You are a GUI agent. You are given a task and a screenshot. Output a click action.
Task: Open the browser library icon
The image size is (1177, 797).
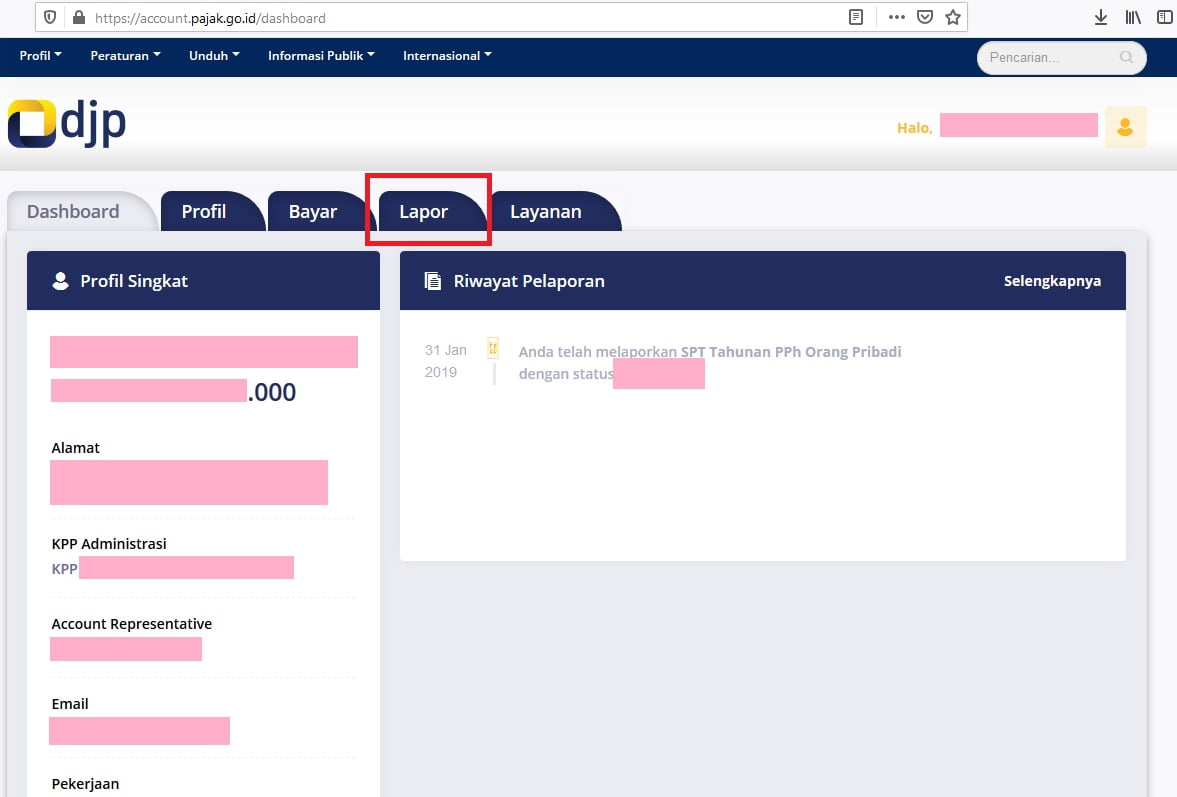pyautogui.click(x=1133, y=17)
